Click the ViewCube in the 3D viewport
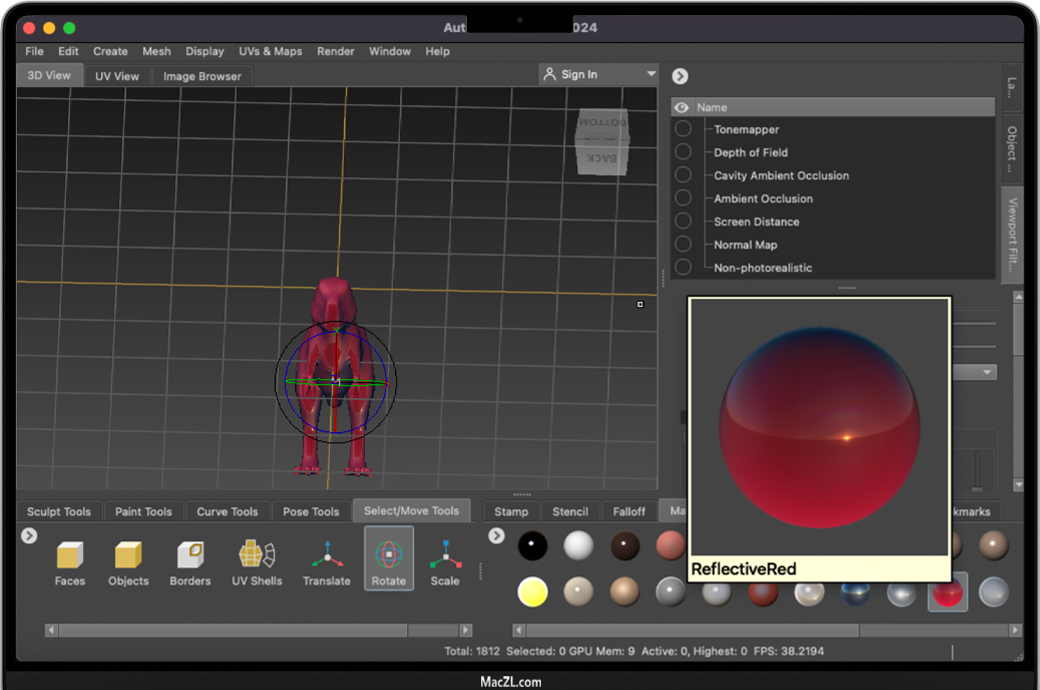 tap(603, 141)
